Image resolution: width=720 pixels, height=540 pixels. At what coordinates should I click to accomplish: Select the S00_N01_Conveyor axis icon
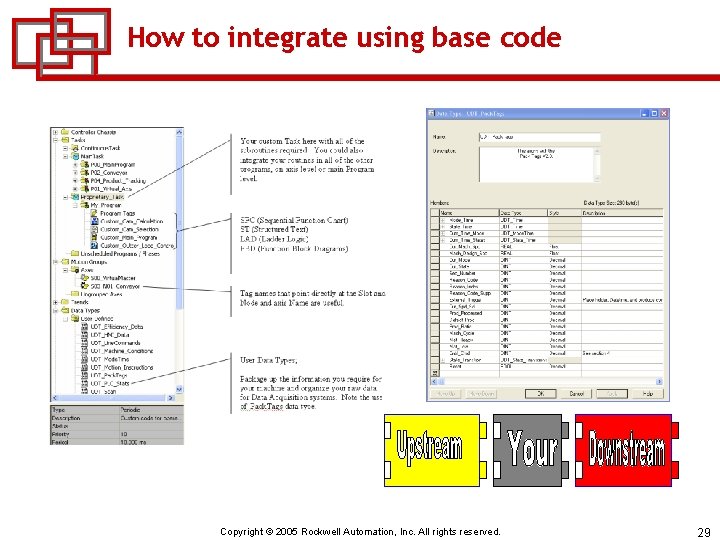point(84,286)
